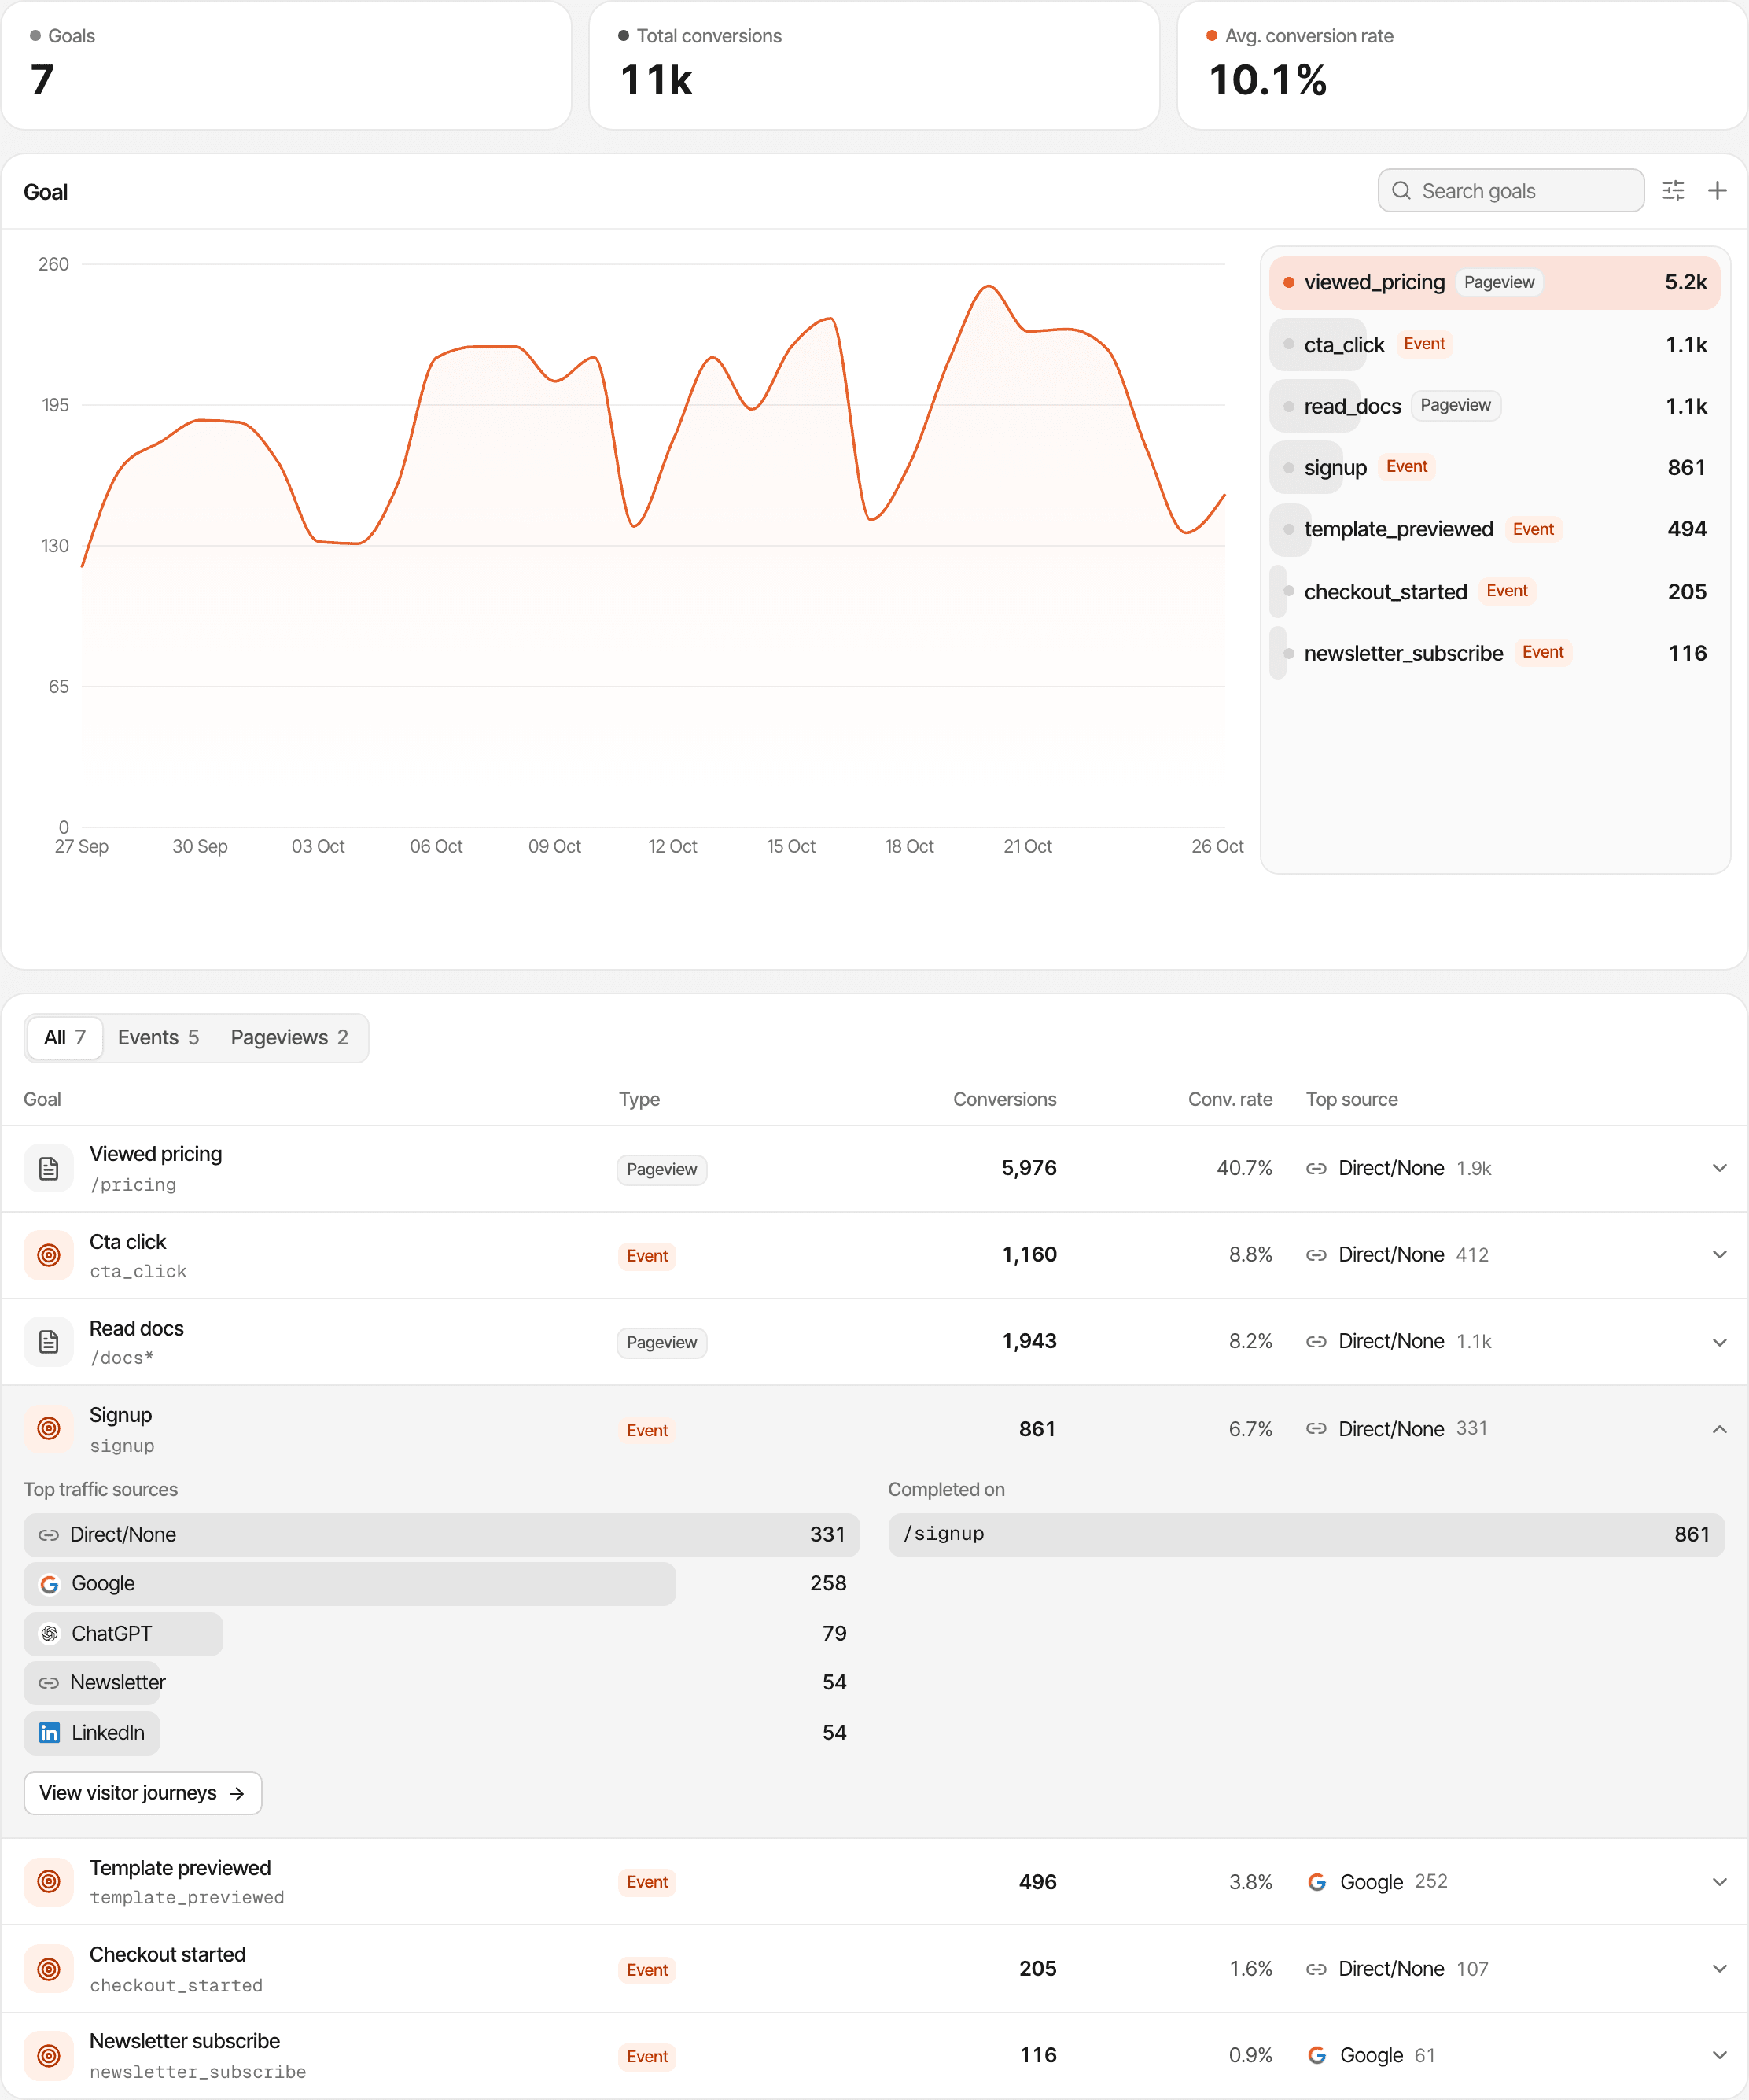Select the Viewed pricing page icon
1749x2100 pixels.
(49, 1168)
